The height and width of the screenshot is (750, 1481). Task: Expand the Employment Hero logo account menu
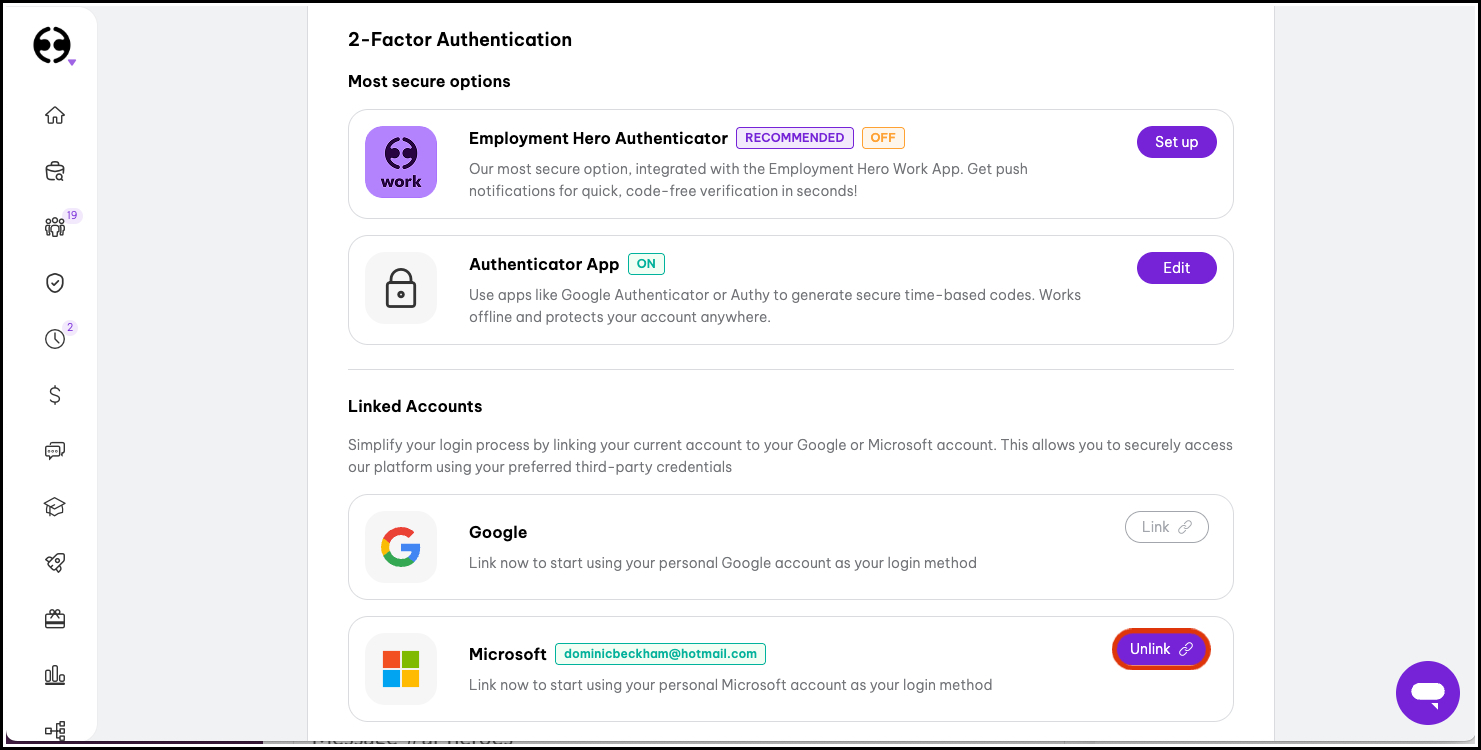(53, 46)
